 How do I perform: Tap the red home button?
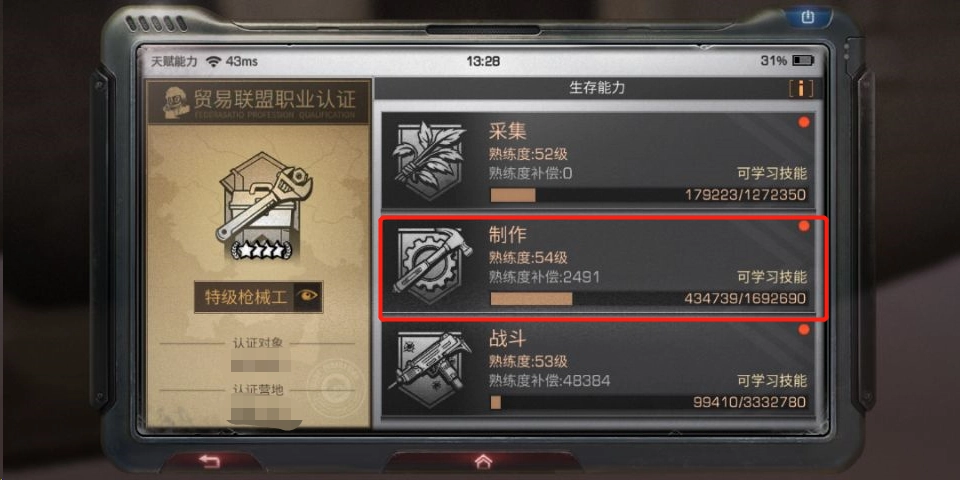point(482,460)
